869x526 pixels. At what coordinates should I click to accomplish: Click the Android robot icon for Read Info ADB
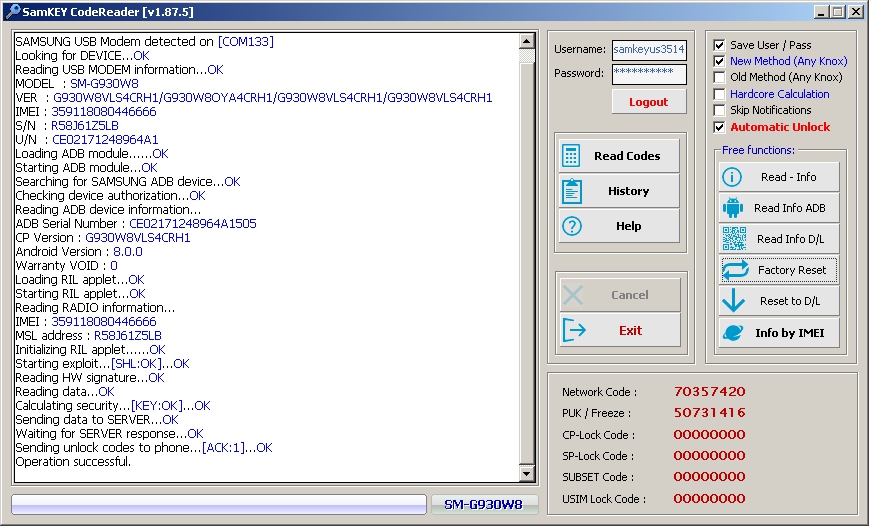tap(733, 208)
